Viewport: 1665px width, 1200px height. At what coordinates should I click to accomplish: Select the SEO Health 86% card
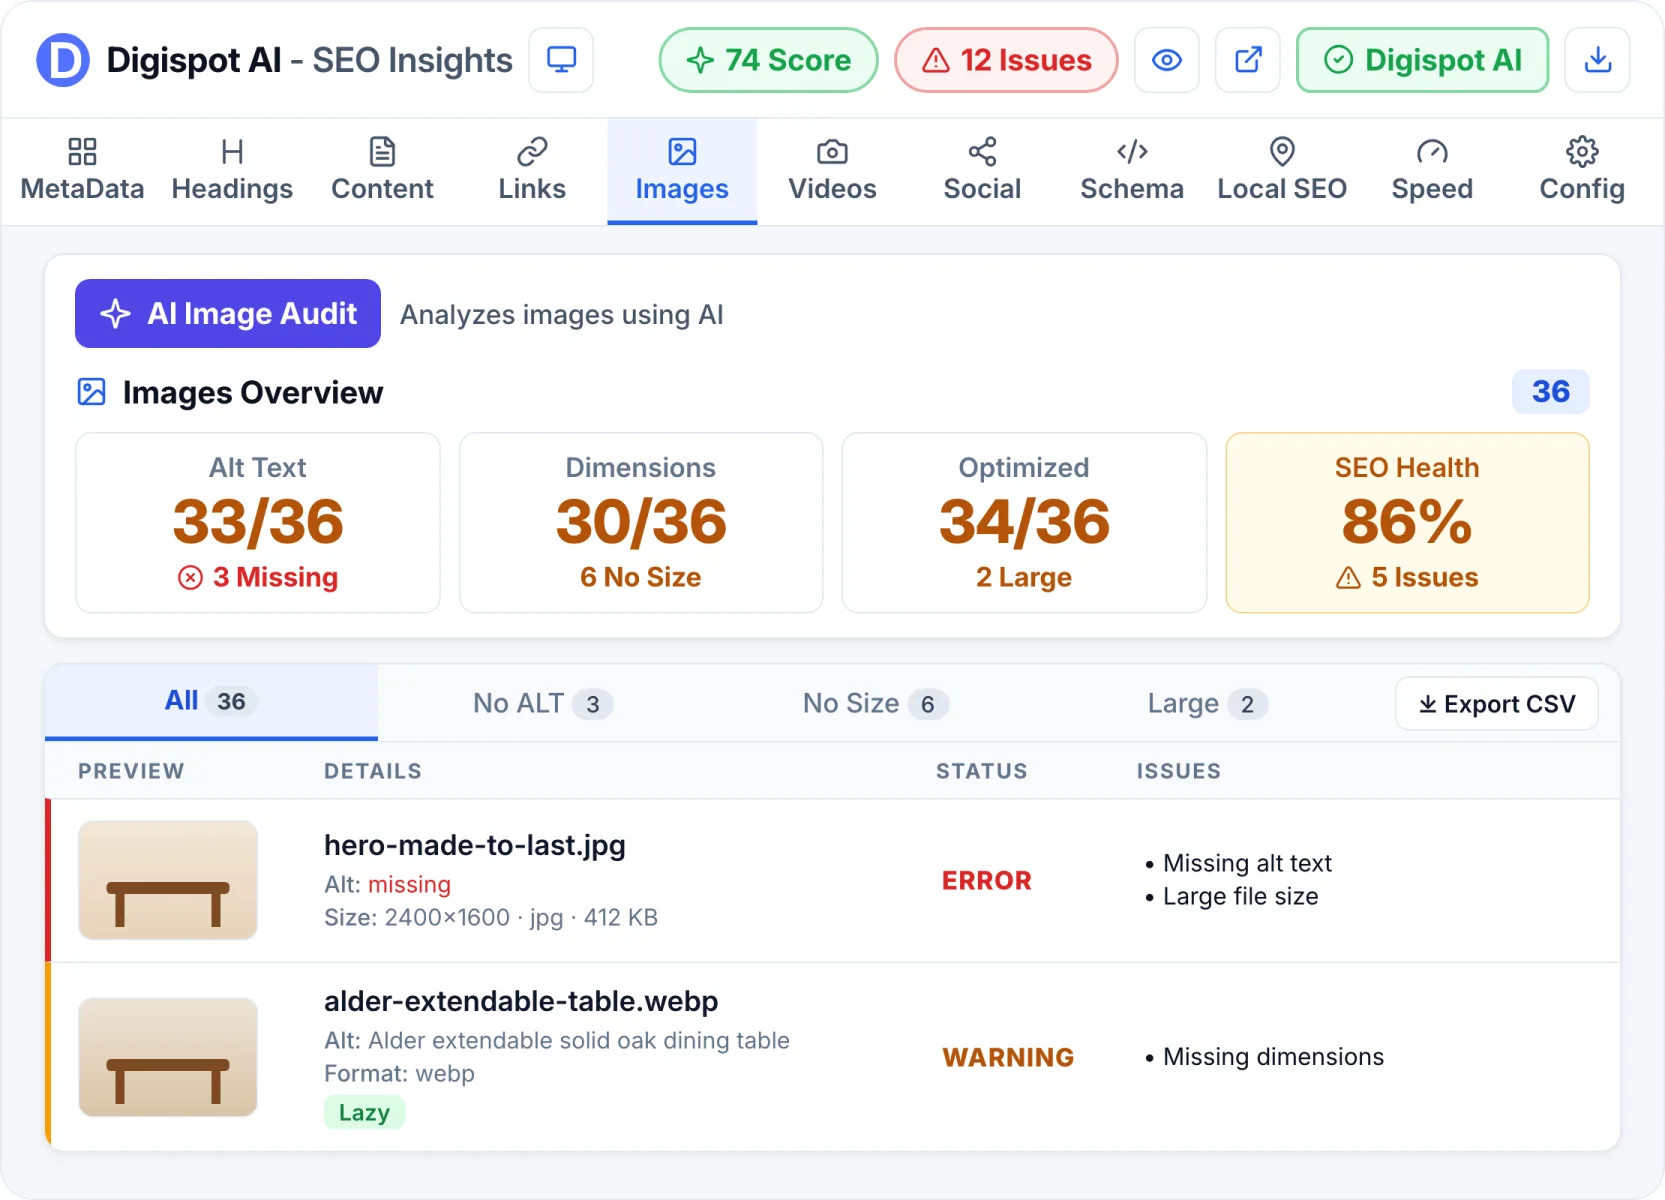point(1407,522)
